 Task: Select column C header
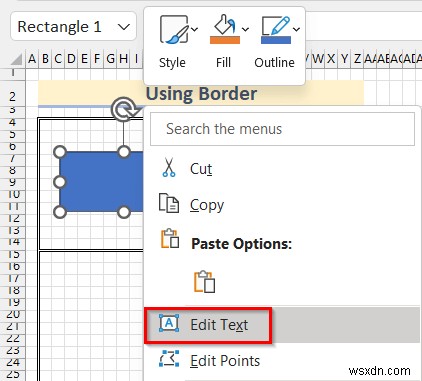point(58,59)
